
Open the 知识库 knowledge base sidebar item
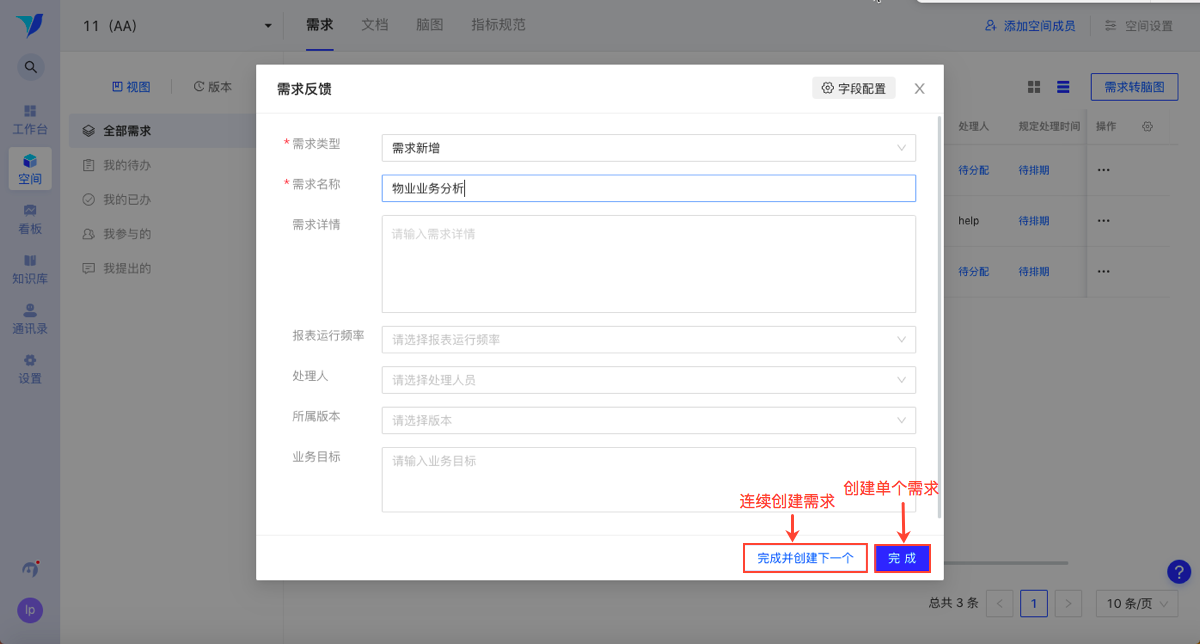point(30,269)
